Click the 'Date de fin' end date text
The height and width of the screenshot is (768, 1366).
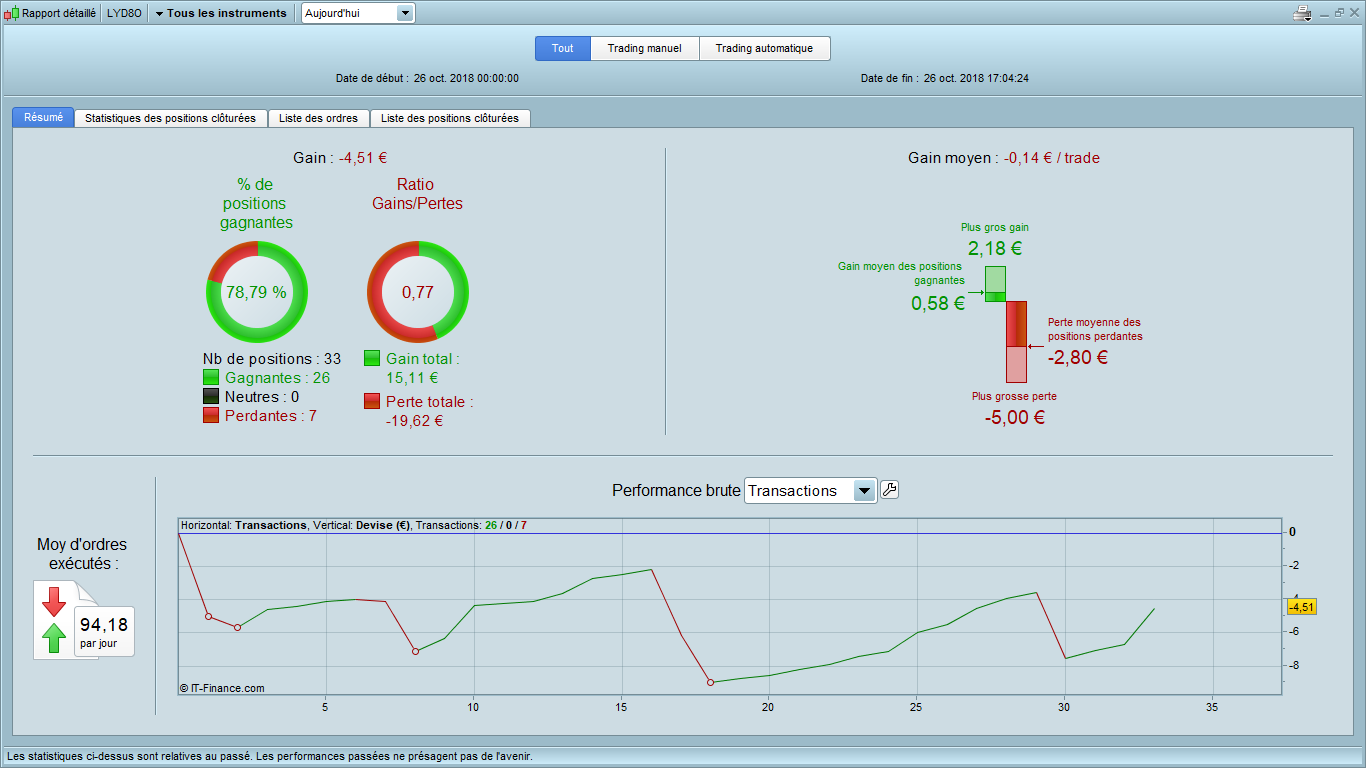pos(945,78)
